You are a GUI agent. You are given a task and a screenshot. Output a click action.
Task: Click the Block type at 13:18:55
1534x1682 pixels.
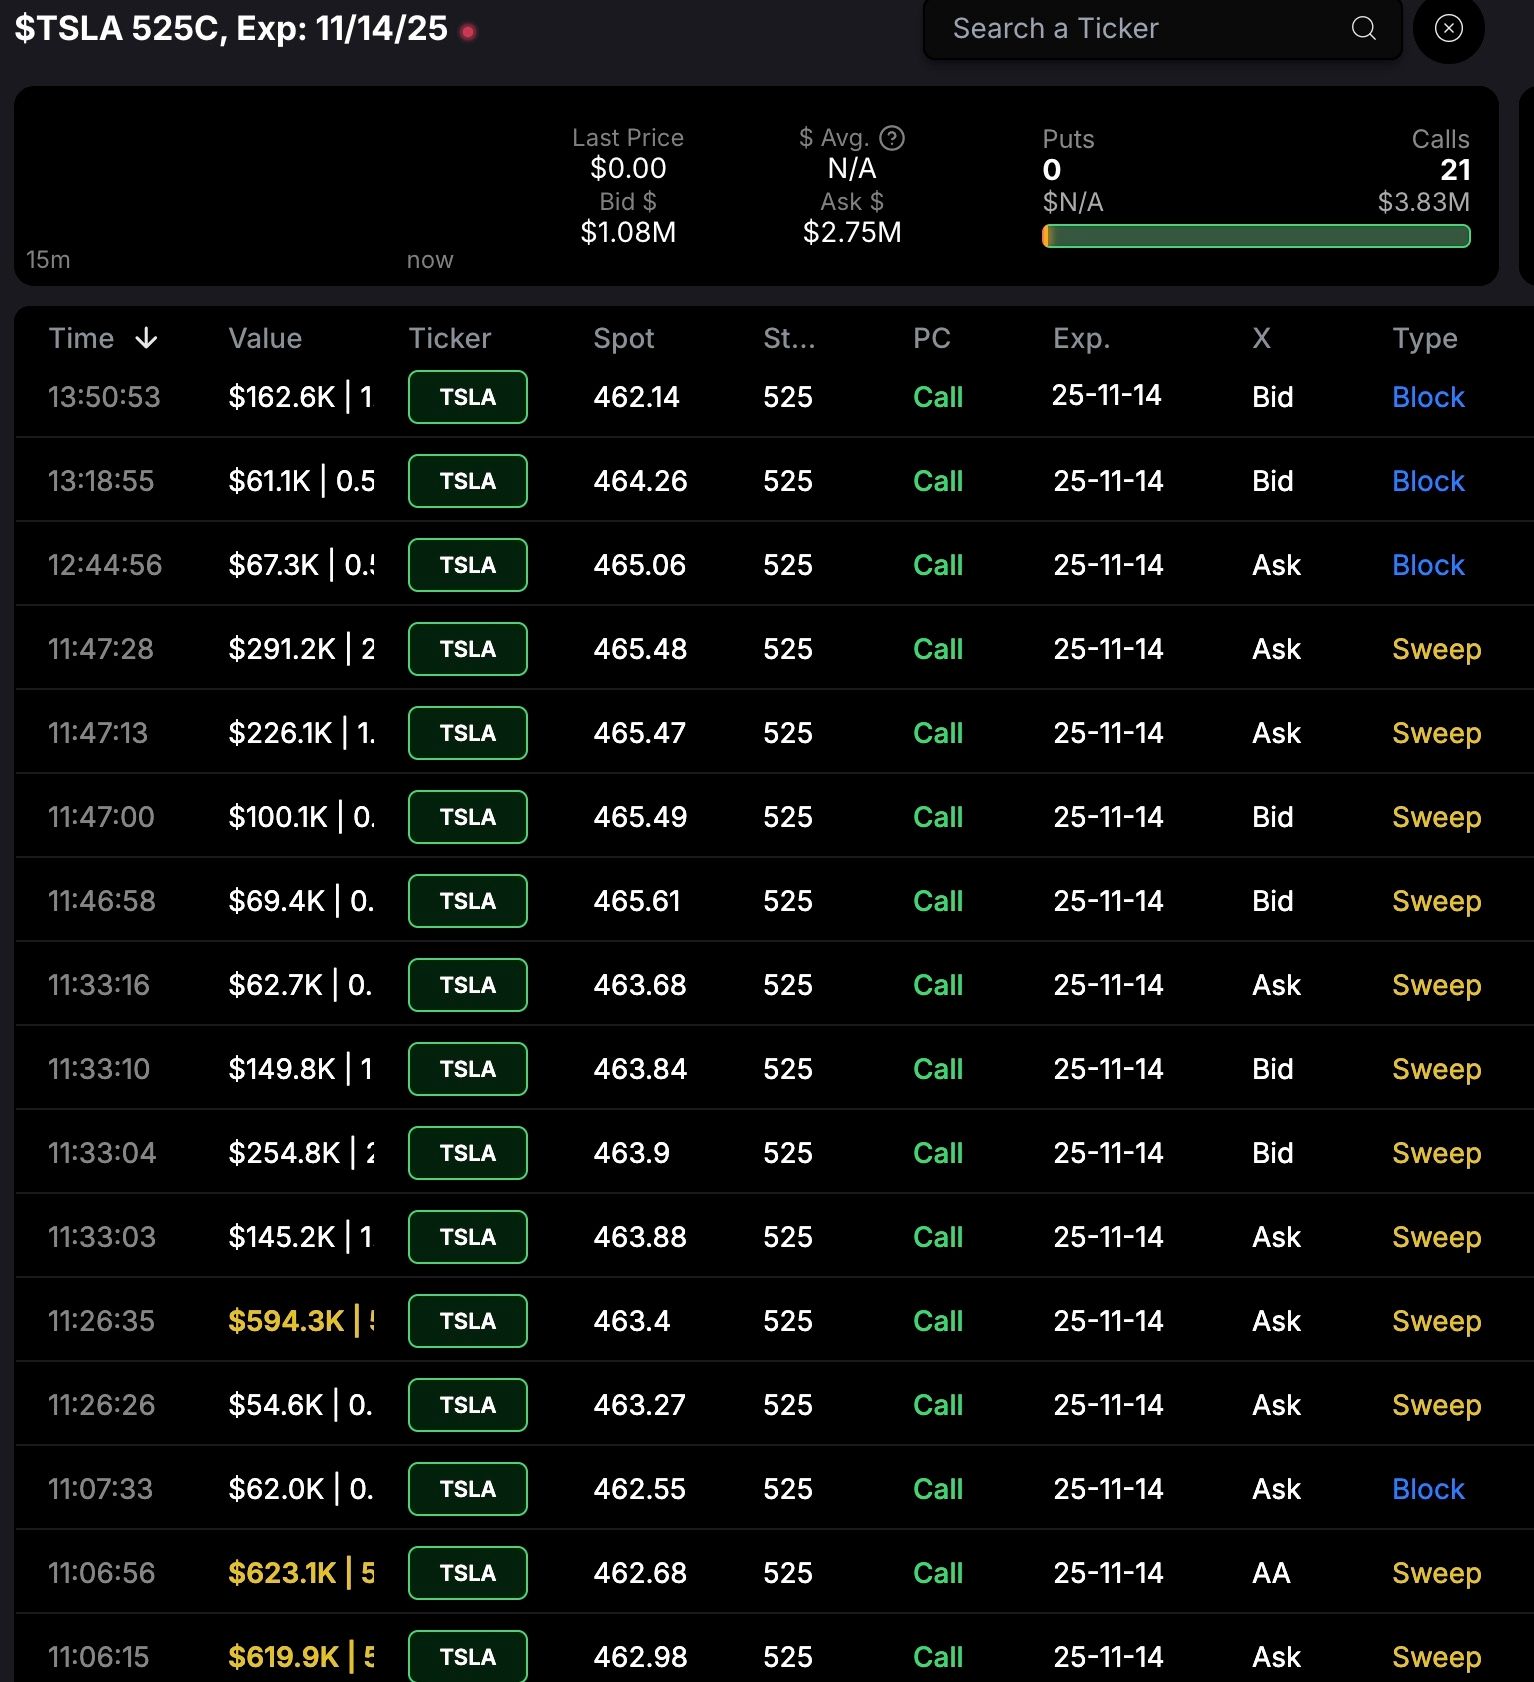coord(1428,481)
